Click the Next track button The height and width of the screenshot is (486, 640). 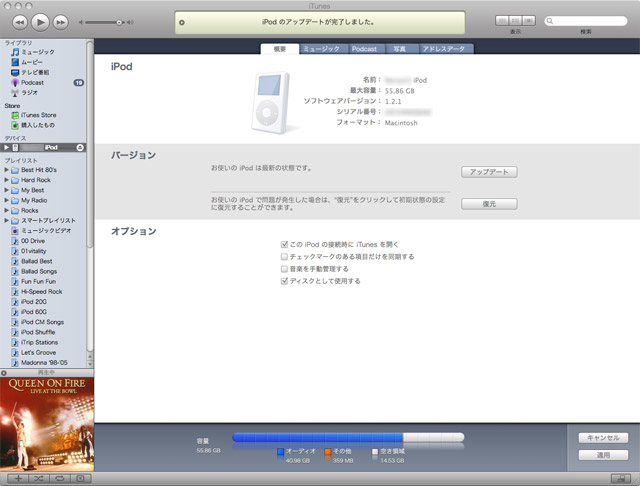(60, 22)
